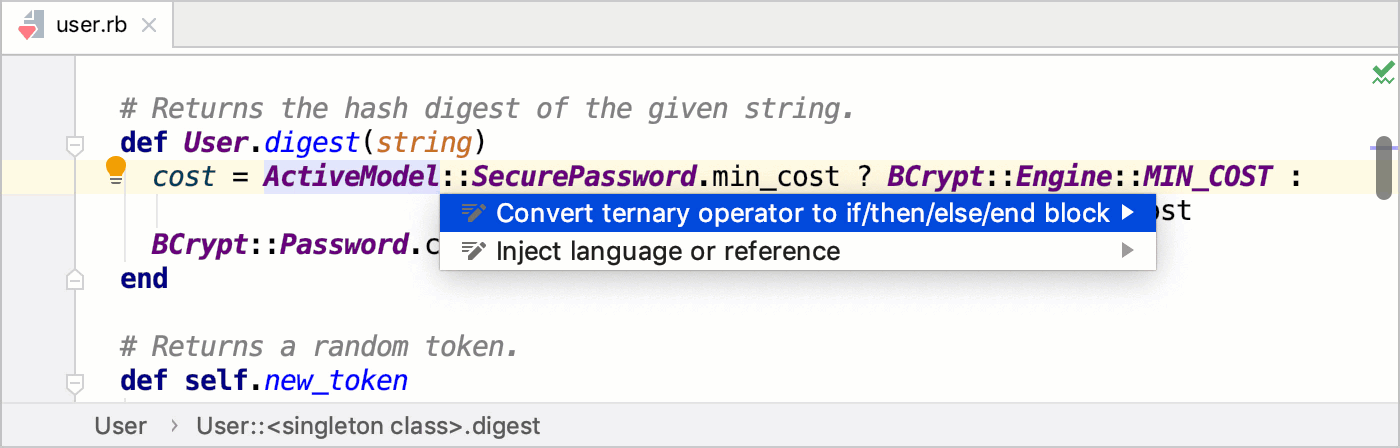Click the Ruby file icon on user.rb tab
The image size is (1400, 448).
pos(31,25)
